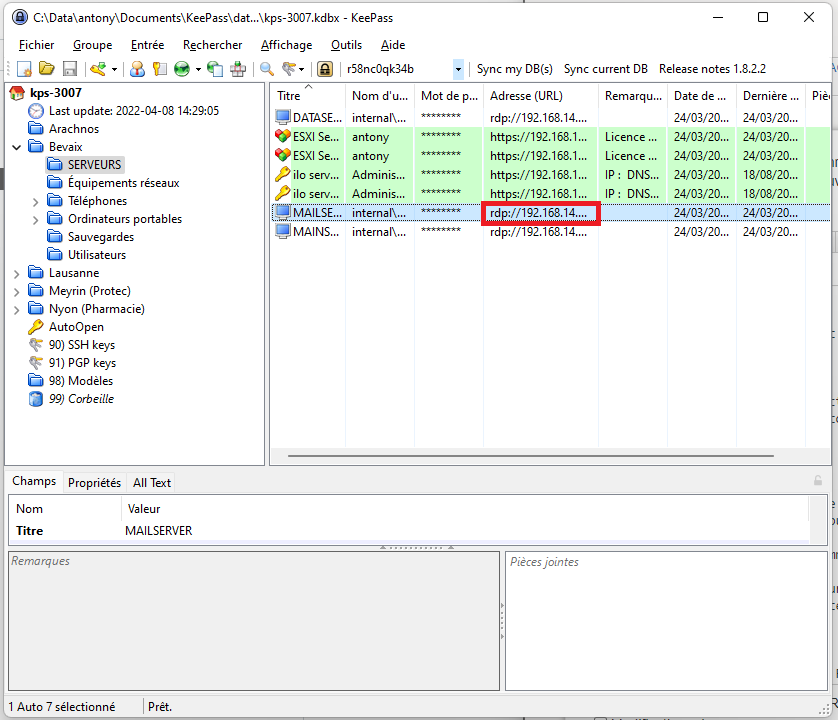Expand the Téléphones group
838x720 pixels.
pyautogui.click(x=35, y=202)
